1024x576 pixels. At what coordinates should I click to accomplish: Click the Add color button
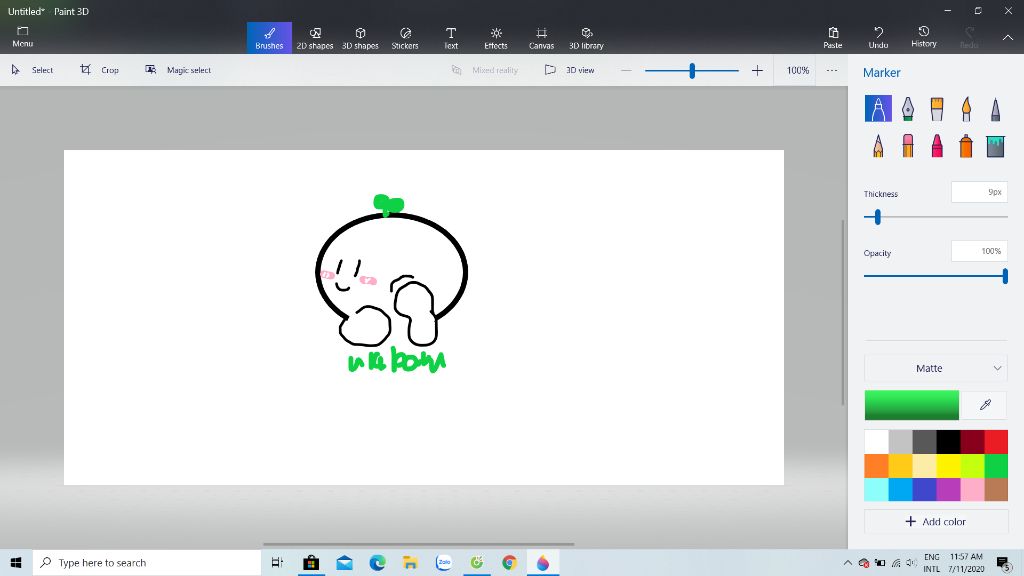click(936, 522)
